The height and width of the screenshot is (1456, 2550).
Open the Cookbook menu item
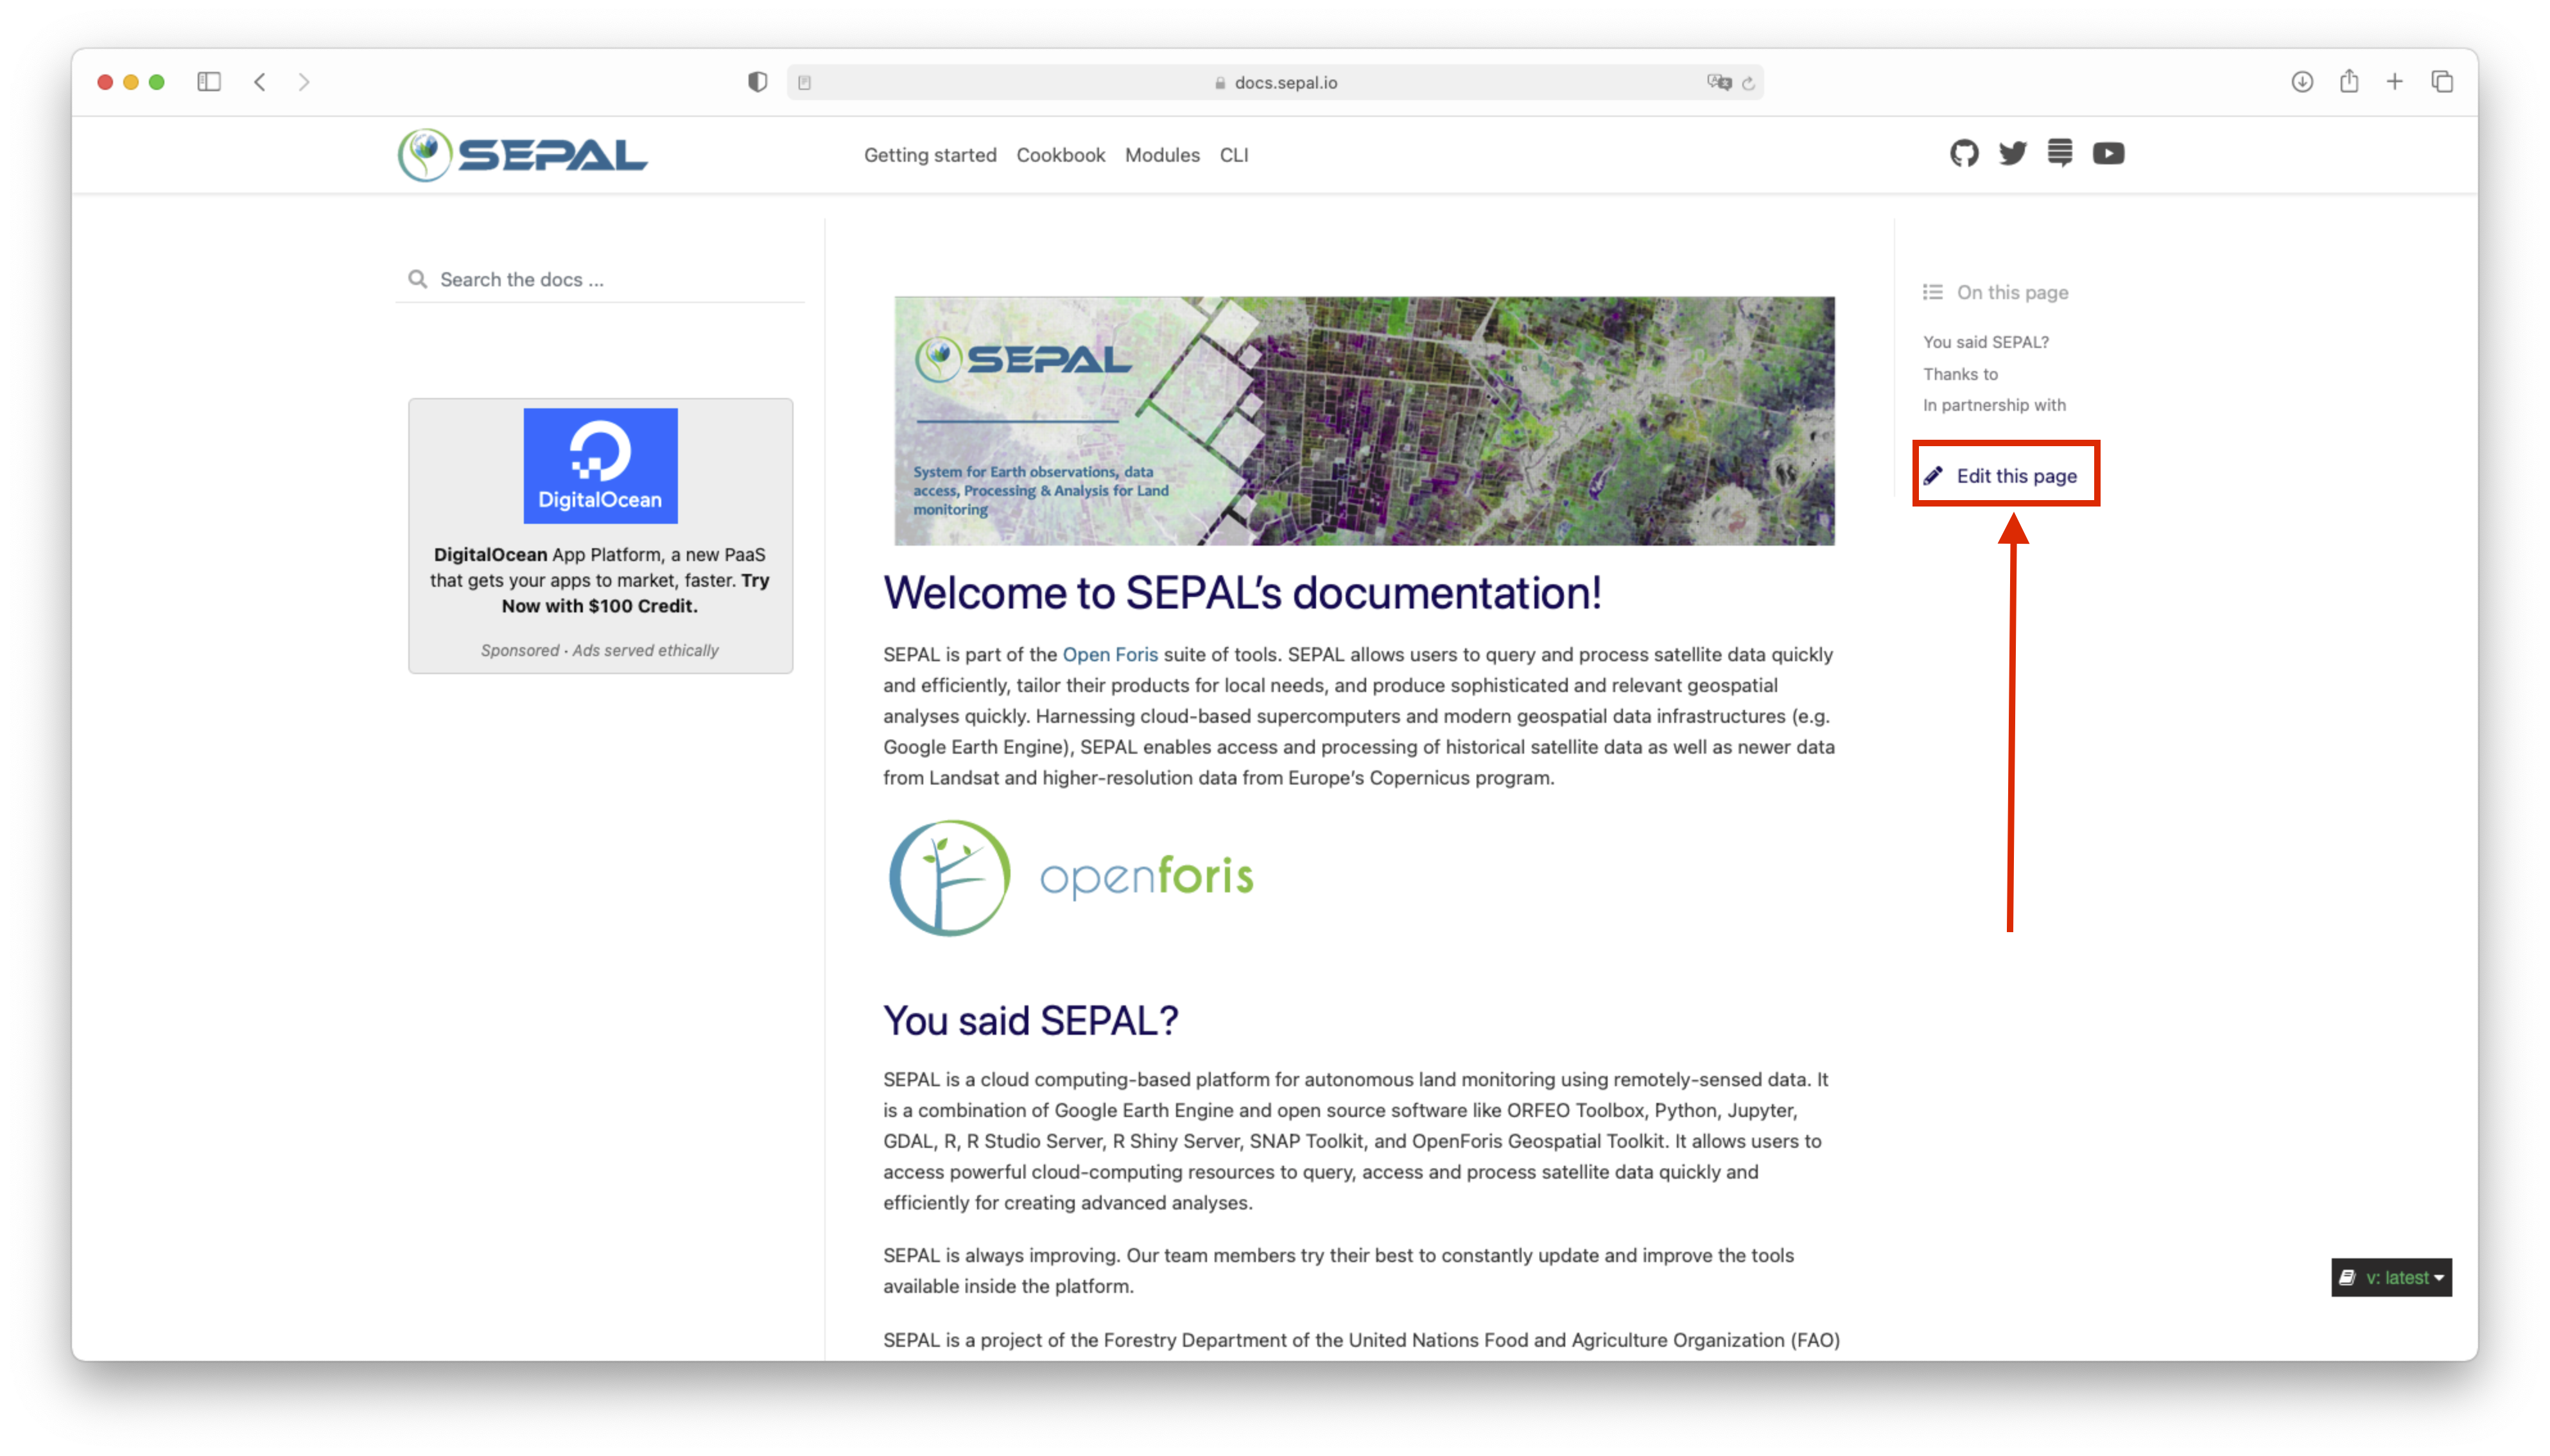[x=1060, y=155]
